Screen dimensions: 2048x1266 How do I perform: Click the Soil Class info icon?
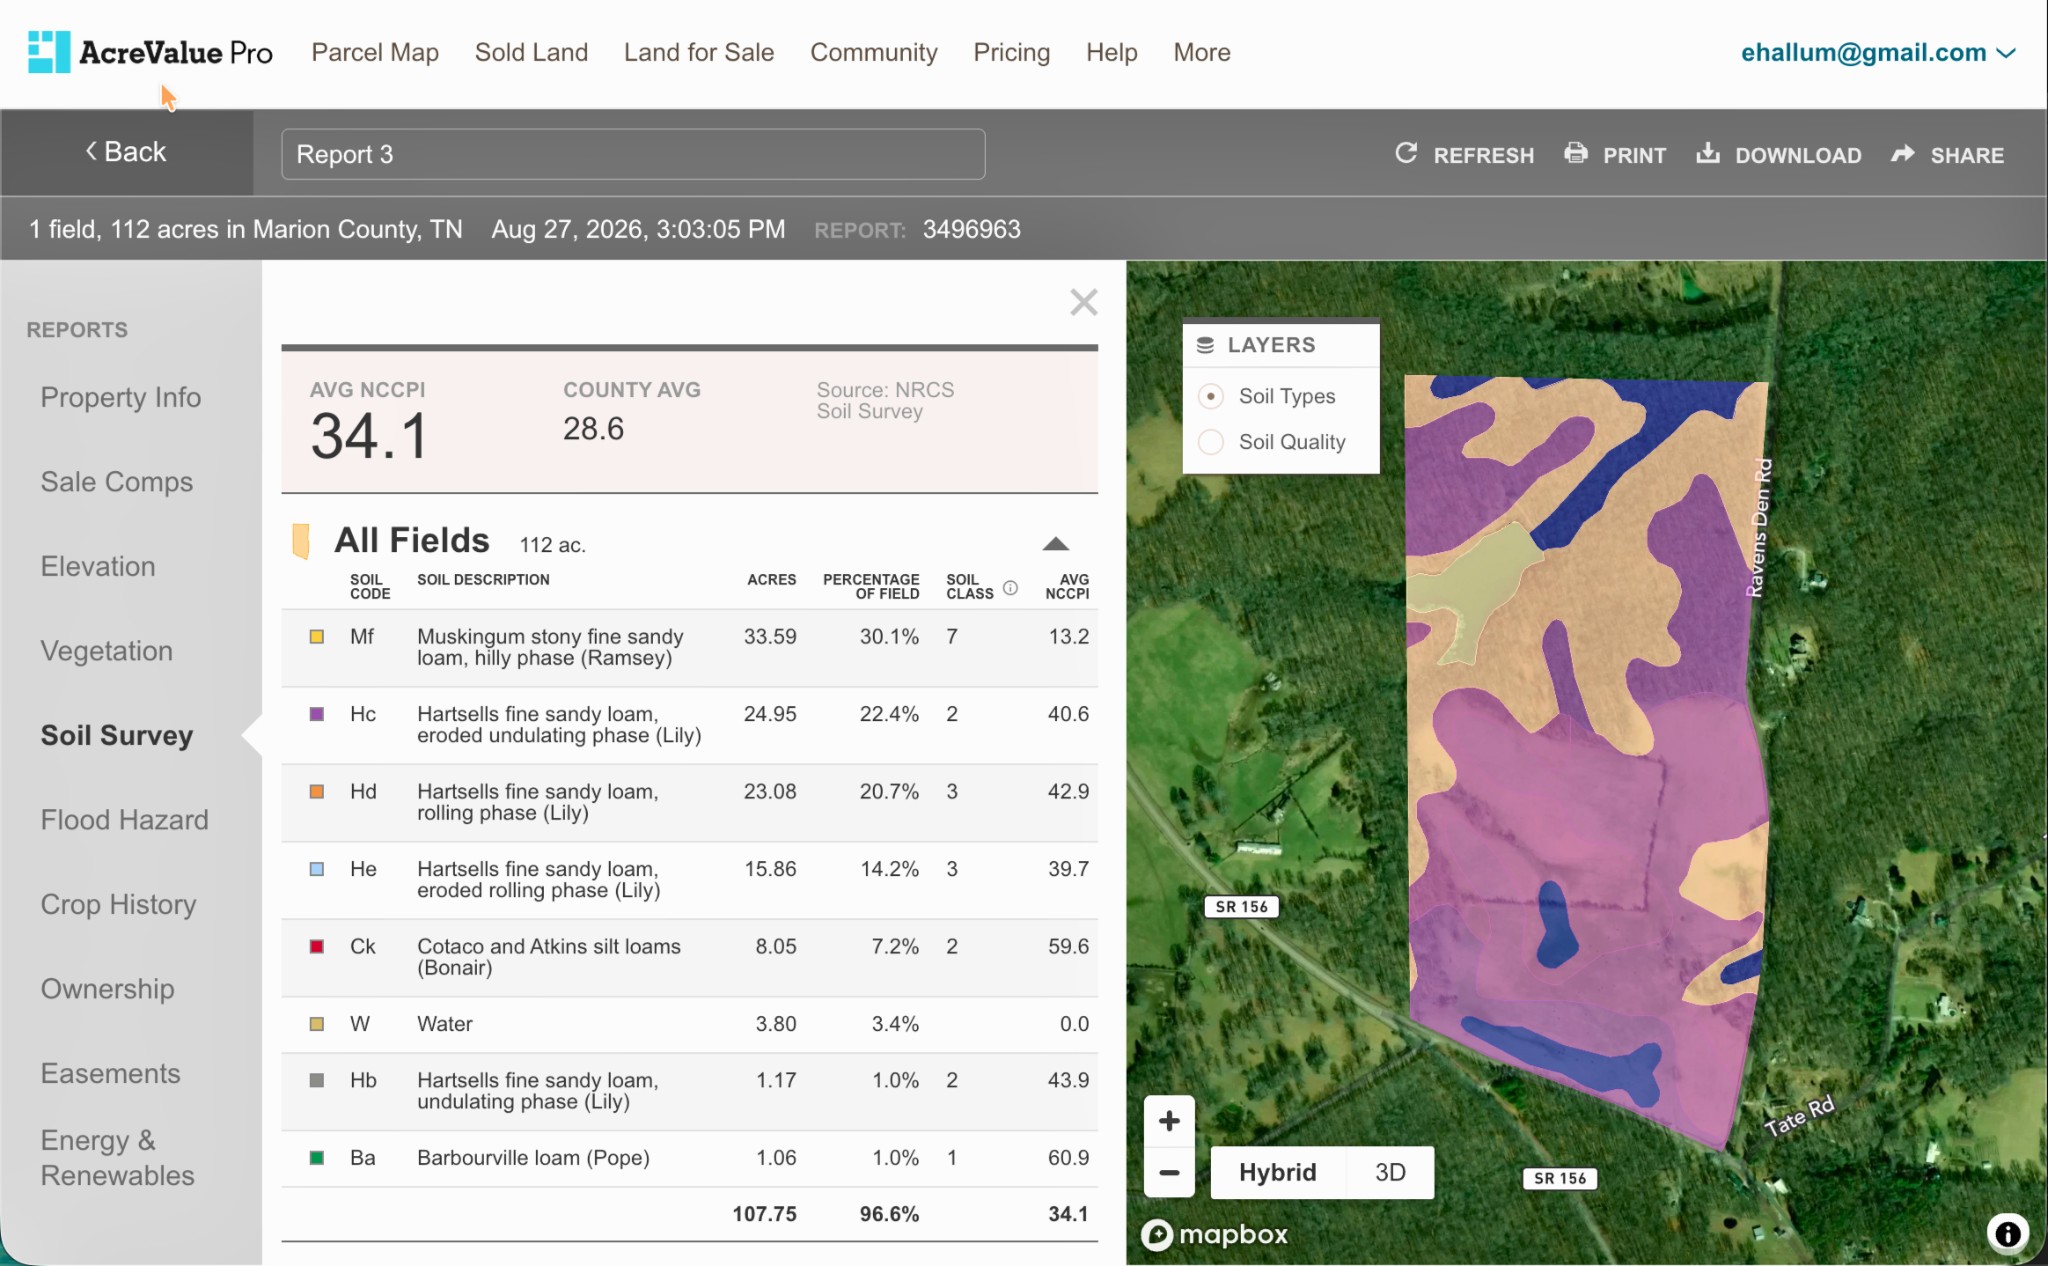[x=1010, y=588]
